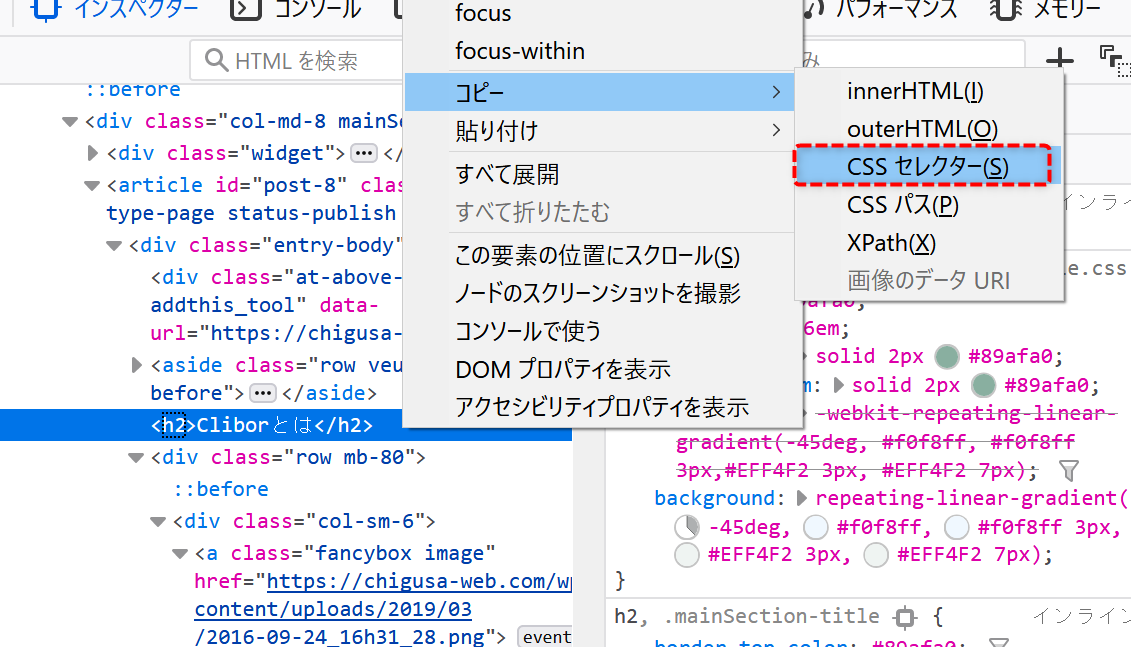Click ellipsis badge in aside element
The width and height of the screenshot is (1131, 647).
coord(263,393)
